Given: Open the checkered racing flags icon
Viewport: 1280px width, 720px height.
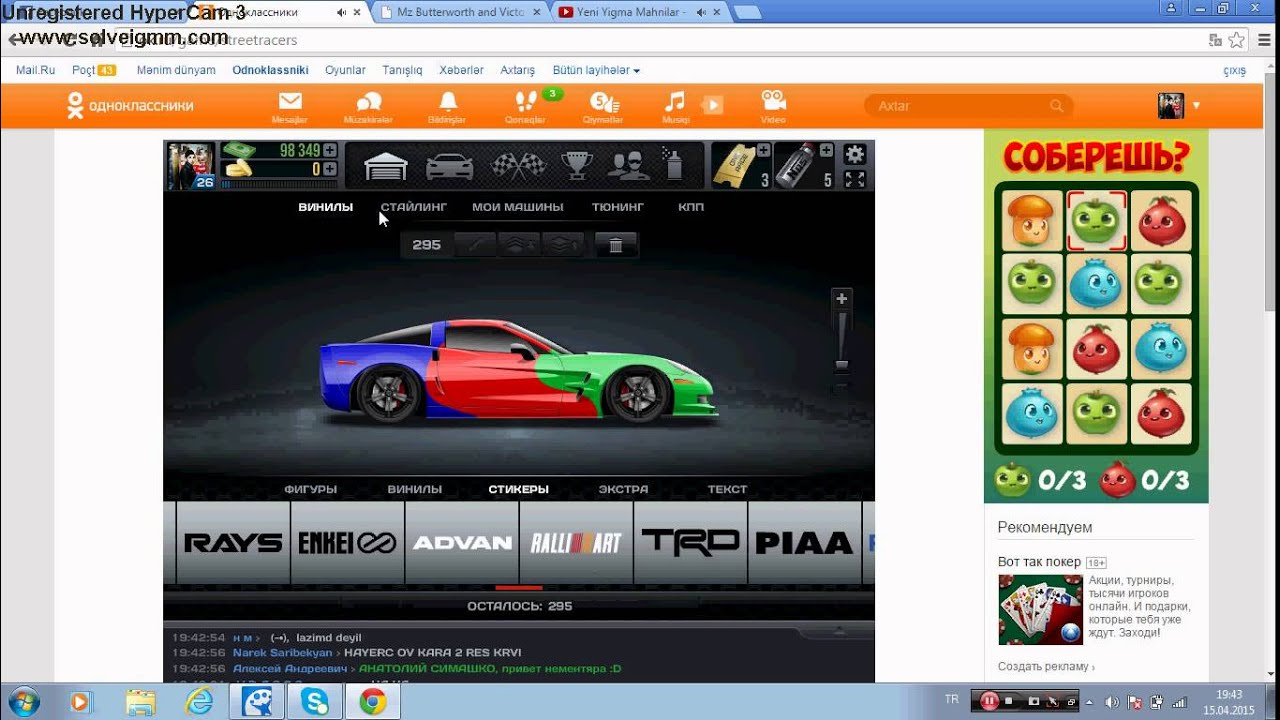Looking at the screenshot, I should pos(517,165).
